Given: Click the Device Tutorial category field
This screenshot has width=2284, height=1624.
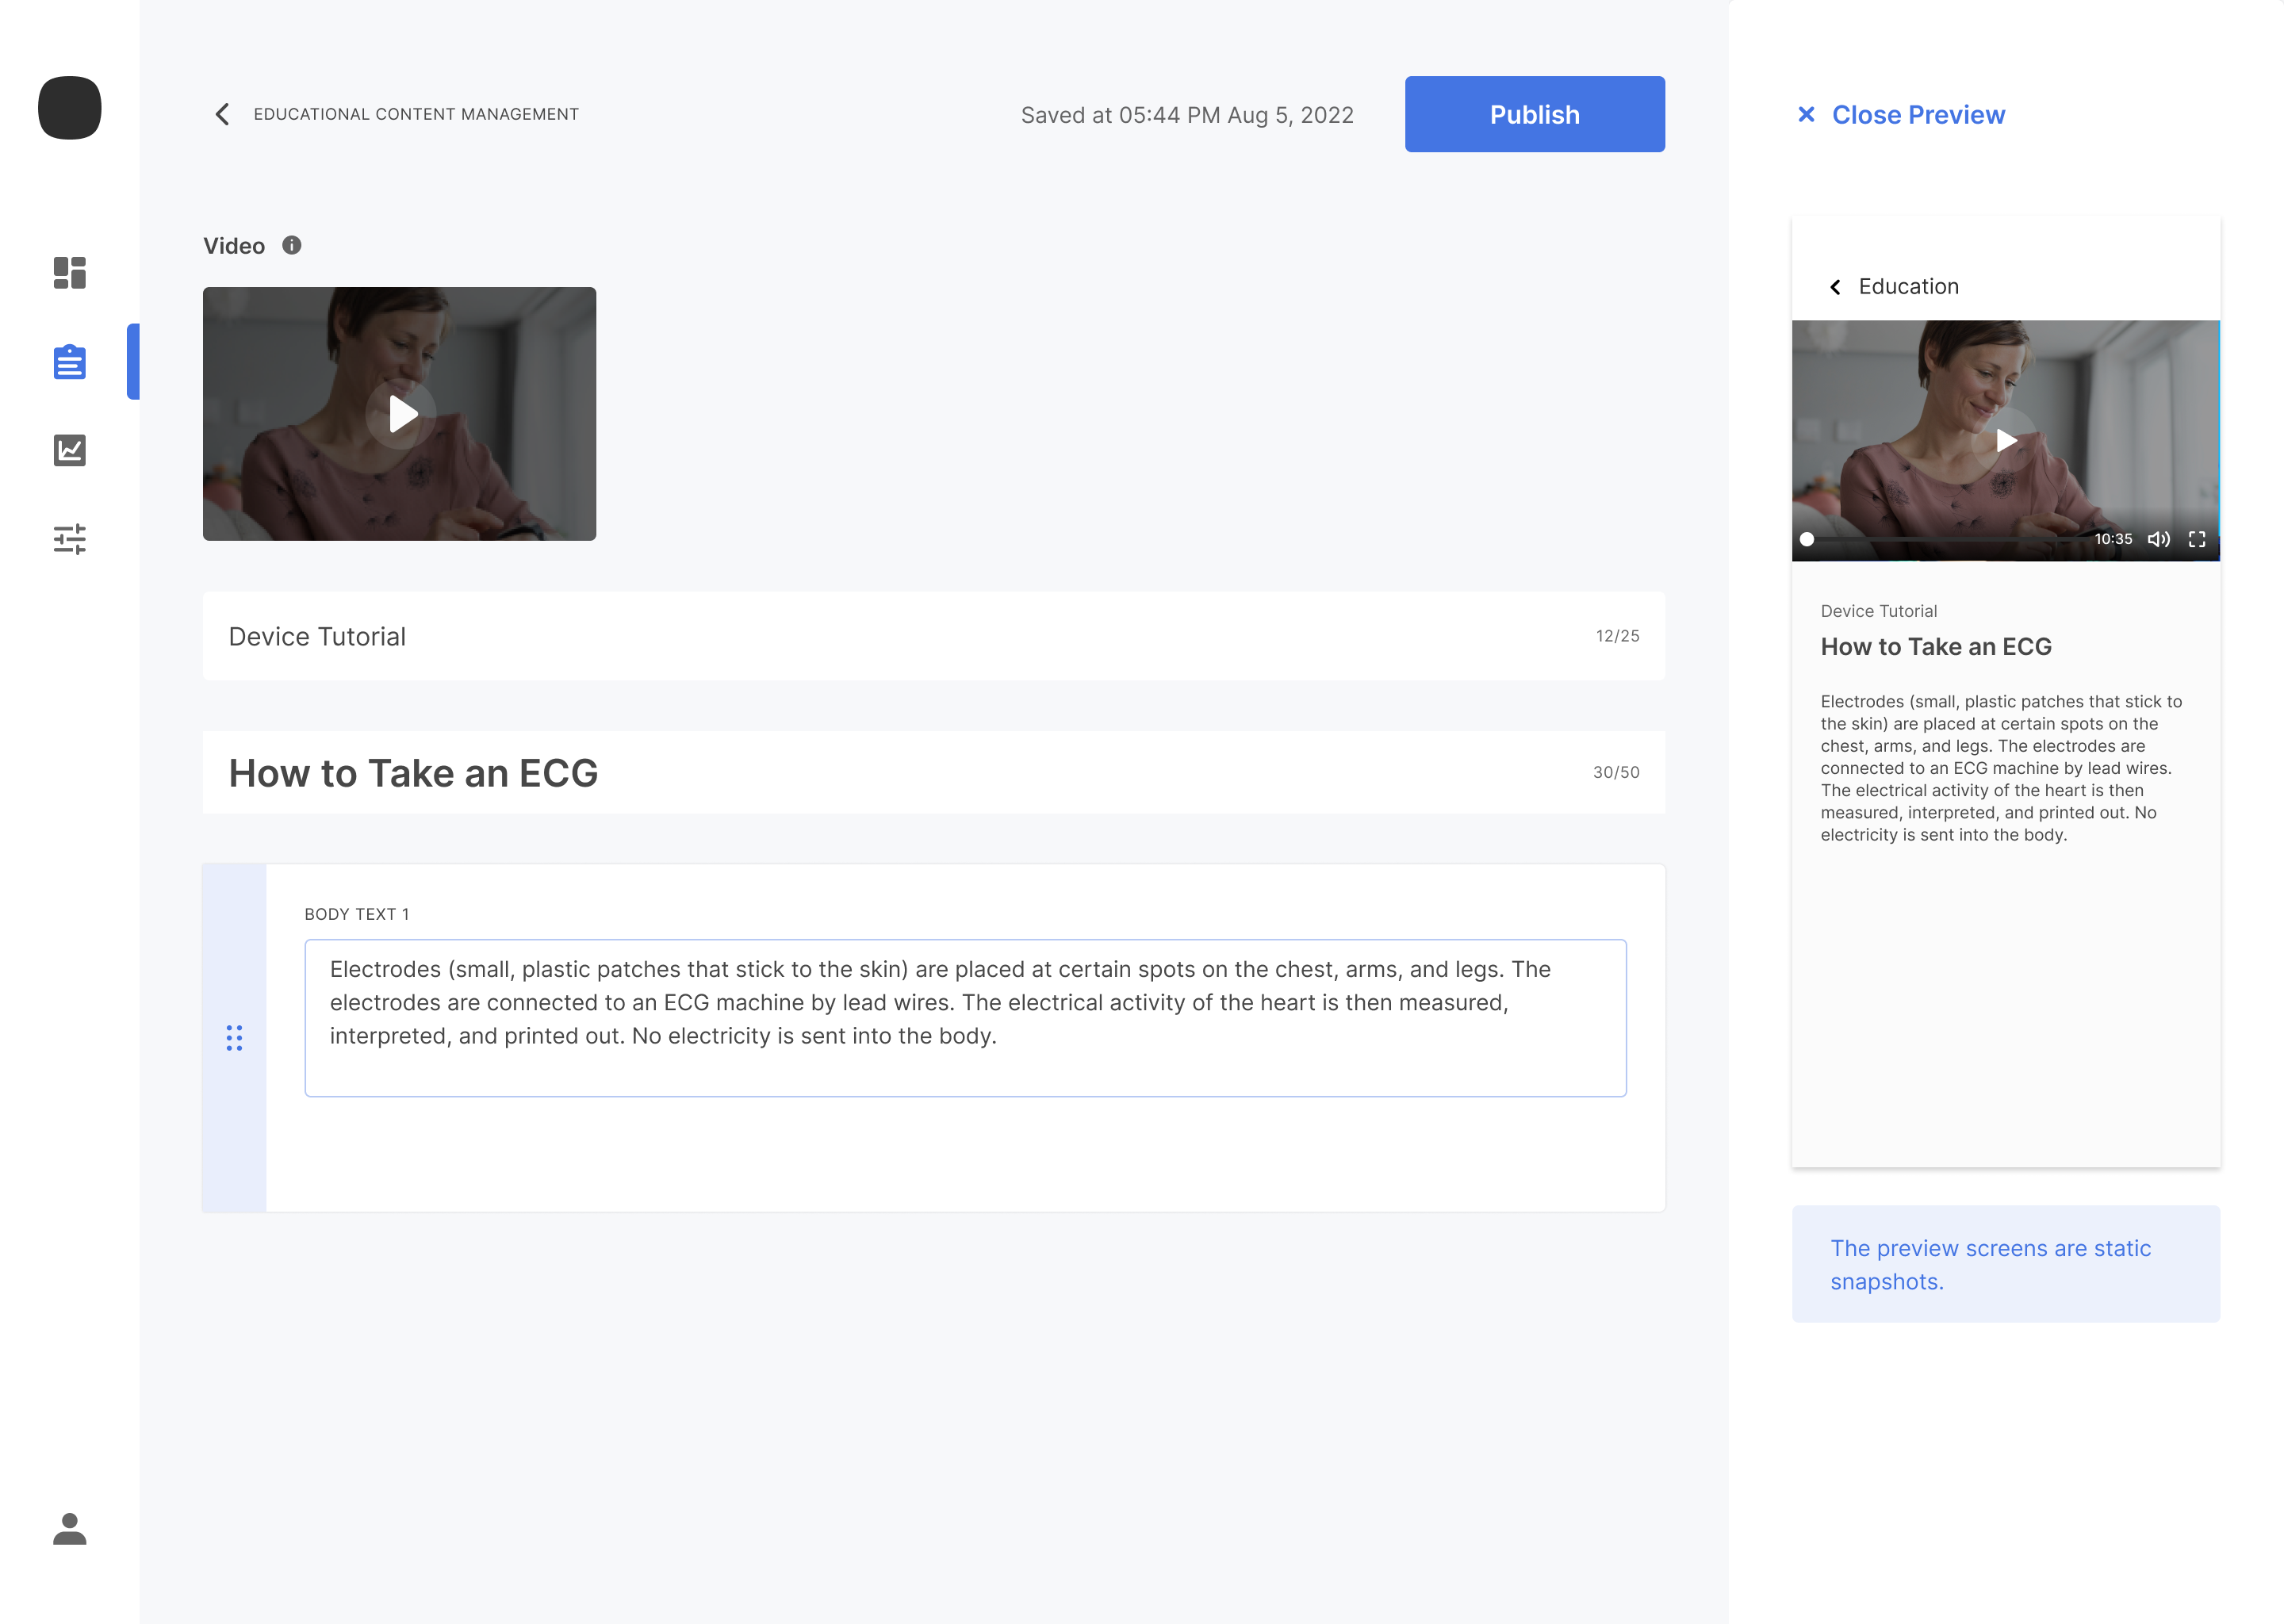Looking at the screenshot, I should pyautogui.click(x=900, y=636).
